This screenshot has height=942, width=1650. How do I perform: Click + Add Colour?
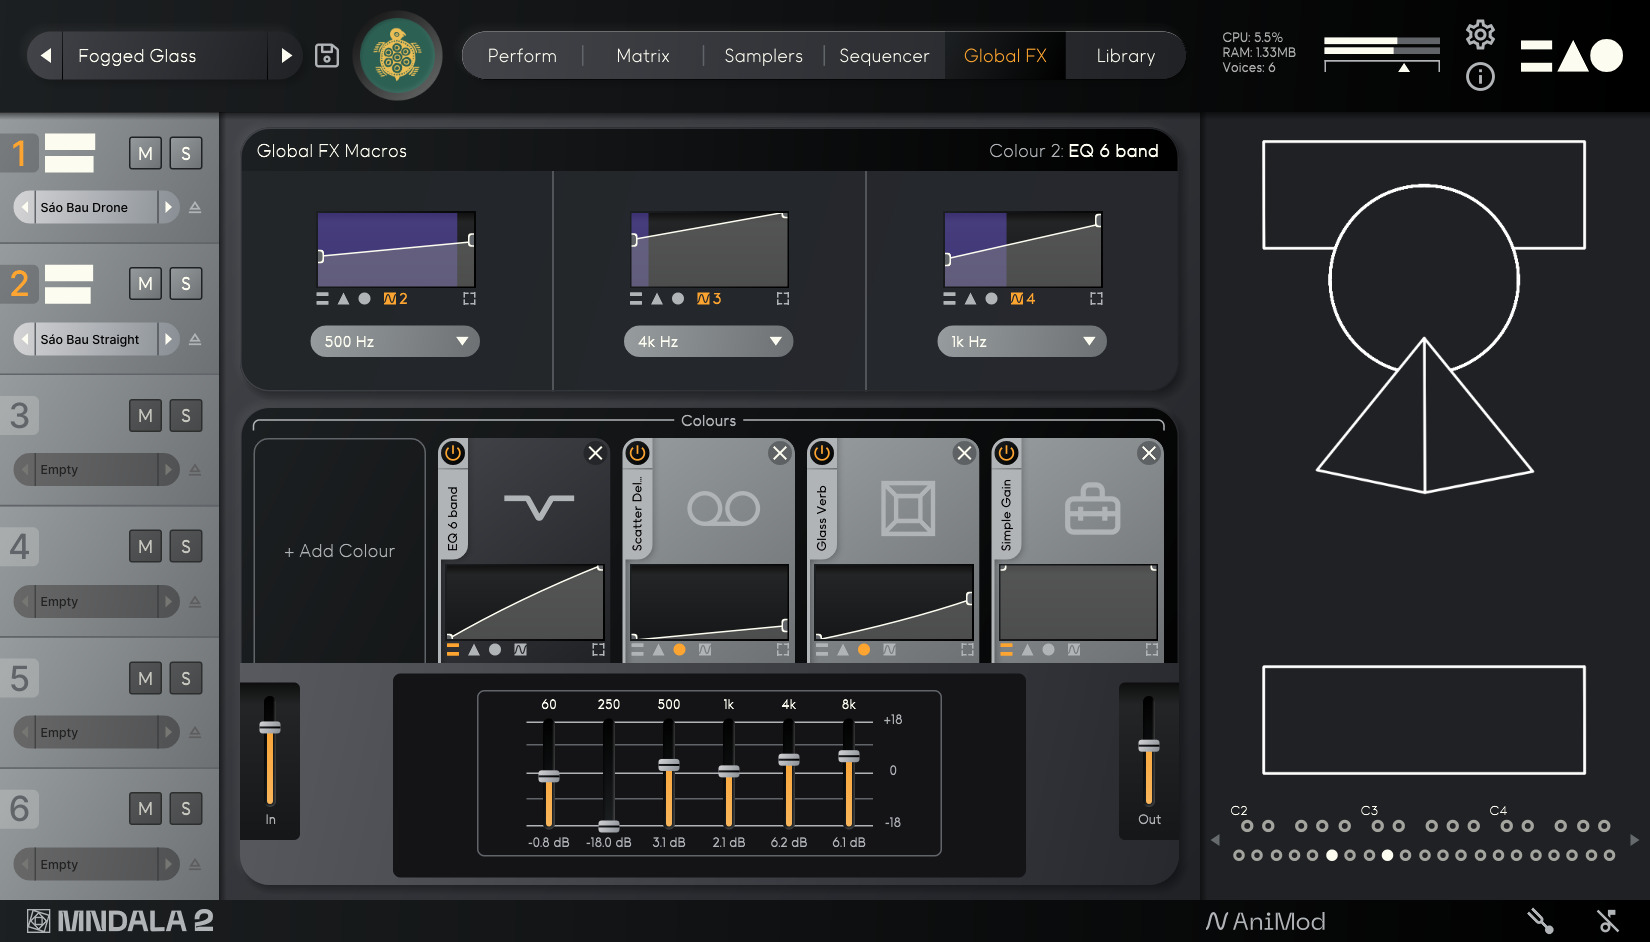[340, 551]
